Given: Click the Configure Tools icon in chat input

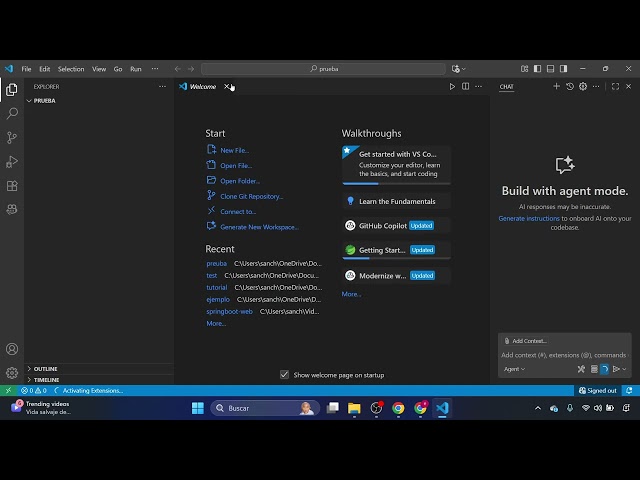Looking at the screenshot, I should [x=581, y=369].
